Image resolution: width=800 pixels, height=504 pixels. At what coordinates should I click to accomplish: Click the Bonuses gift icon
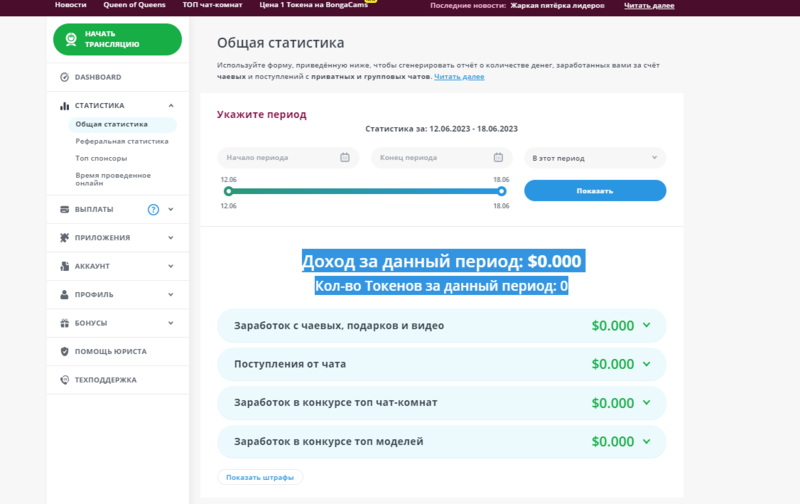65,323
